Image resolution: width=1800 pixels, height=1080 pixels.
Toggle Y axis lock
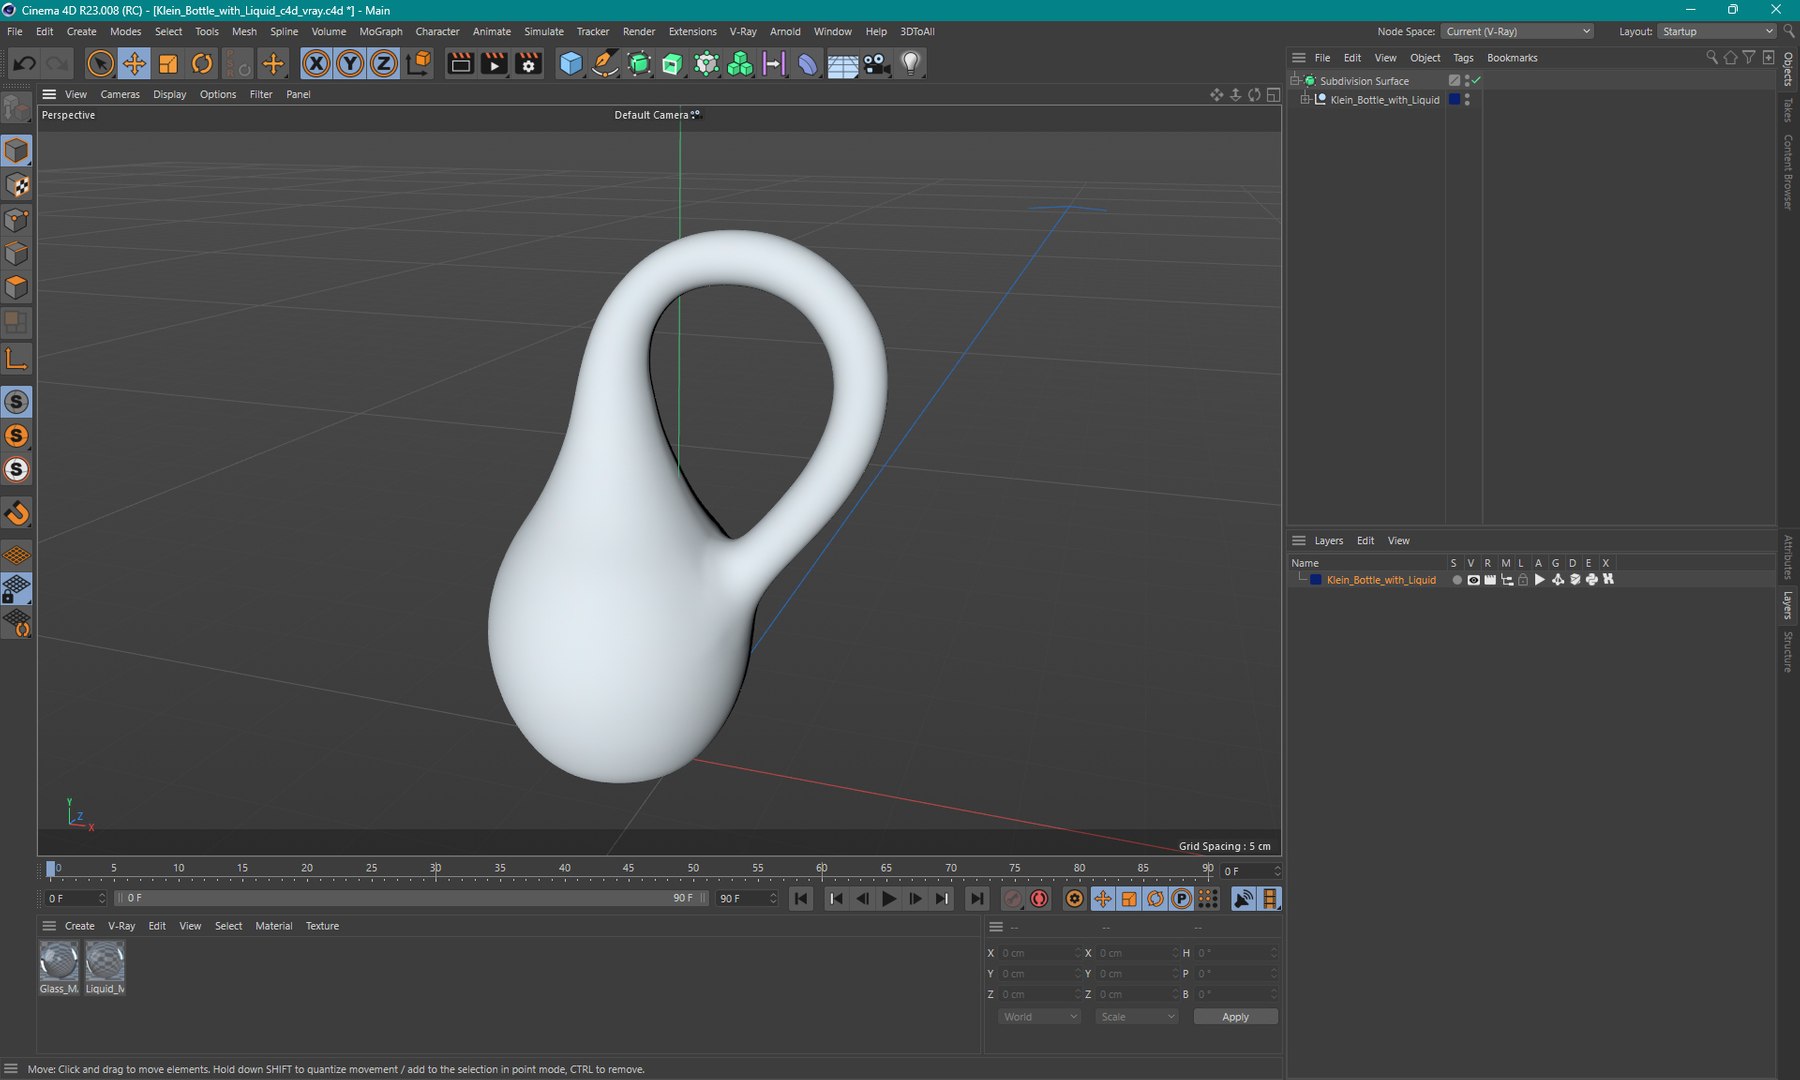(x=350, y=64)
